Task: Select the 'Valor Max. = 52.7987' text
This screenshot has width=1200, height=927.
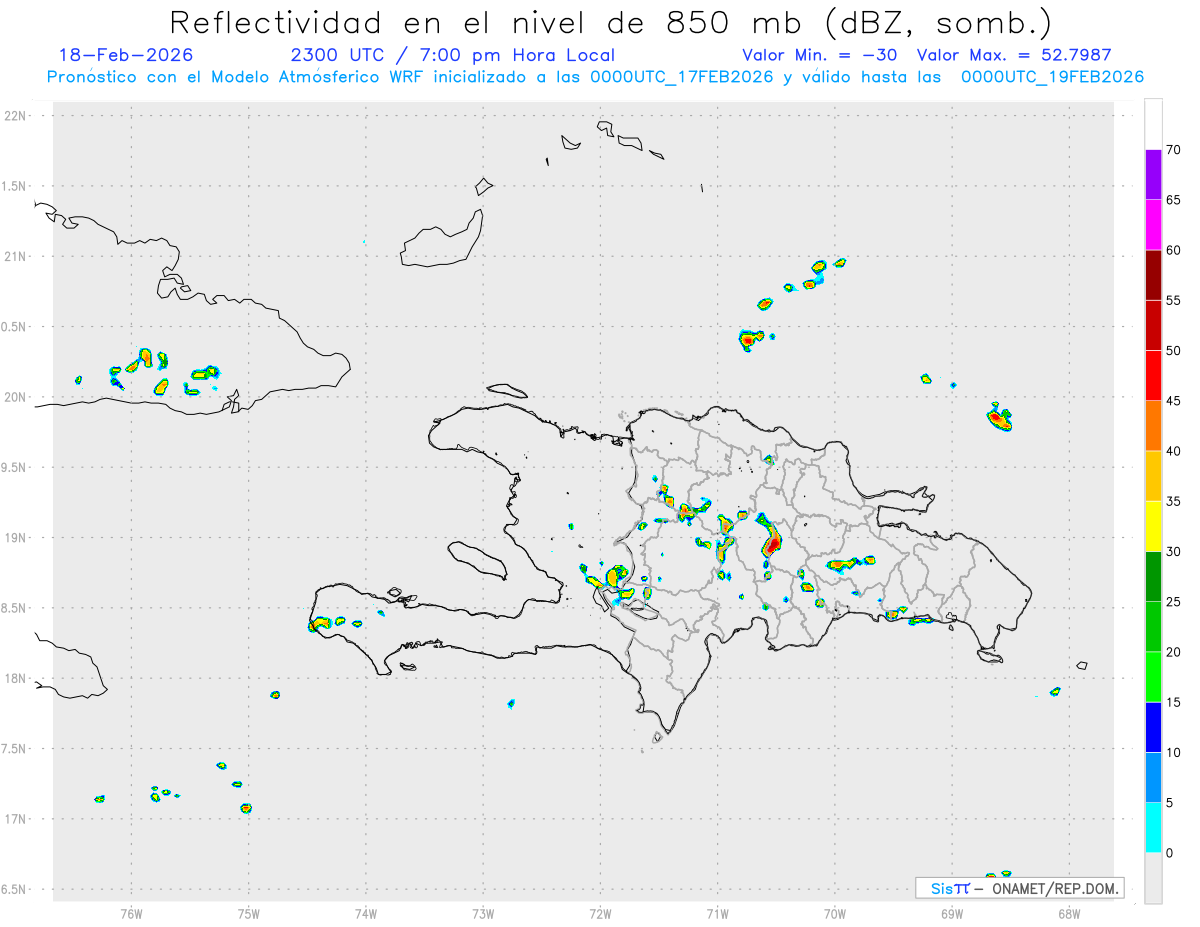Action: (x=1014, y=55)
